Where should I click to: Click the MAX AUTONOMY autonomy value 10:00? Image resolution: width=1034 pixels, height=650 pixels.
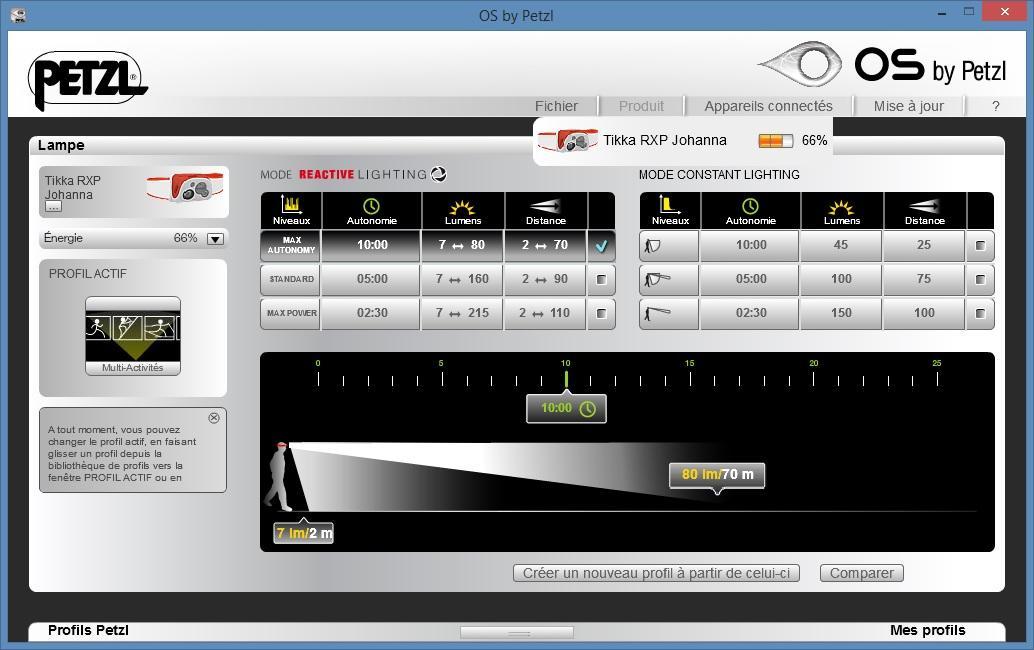point(372,245)
